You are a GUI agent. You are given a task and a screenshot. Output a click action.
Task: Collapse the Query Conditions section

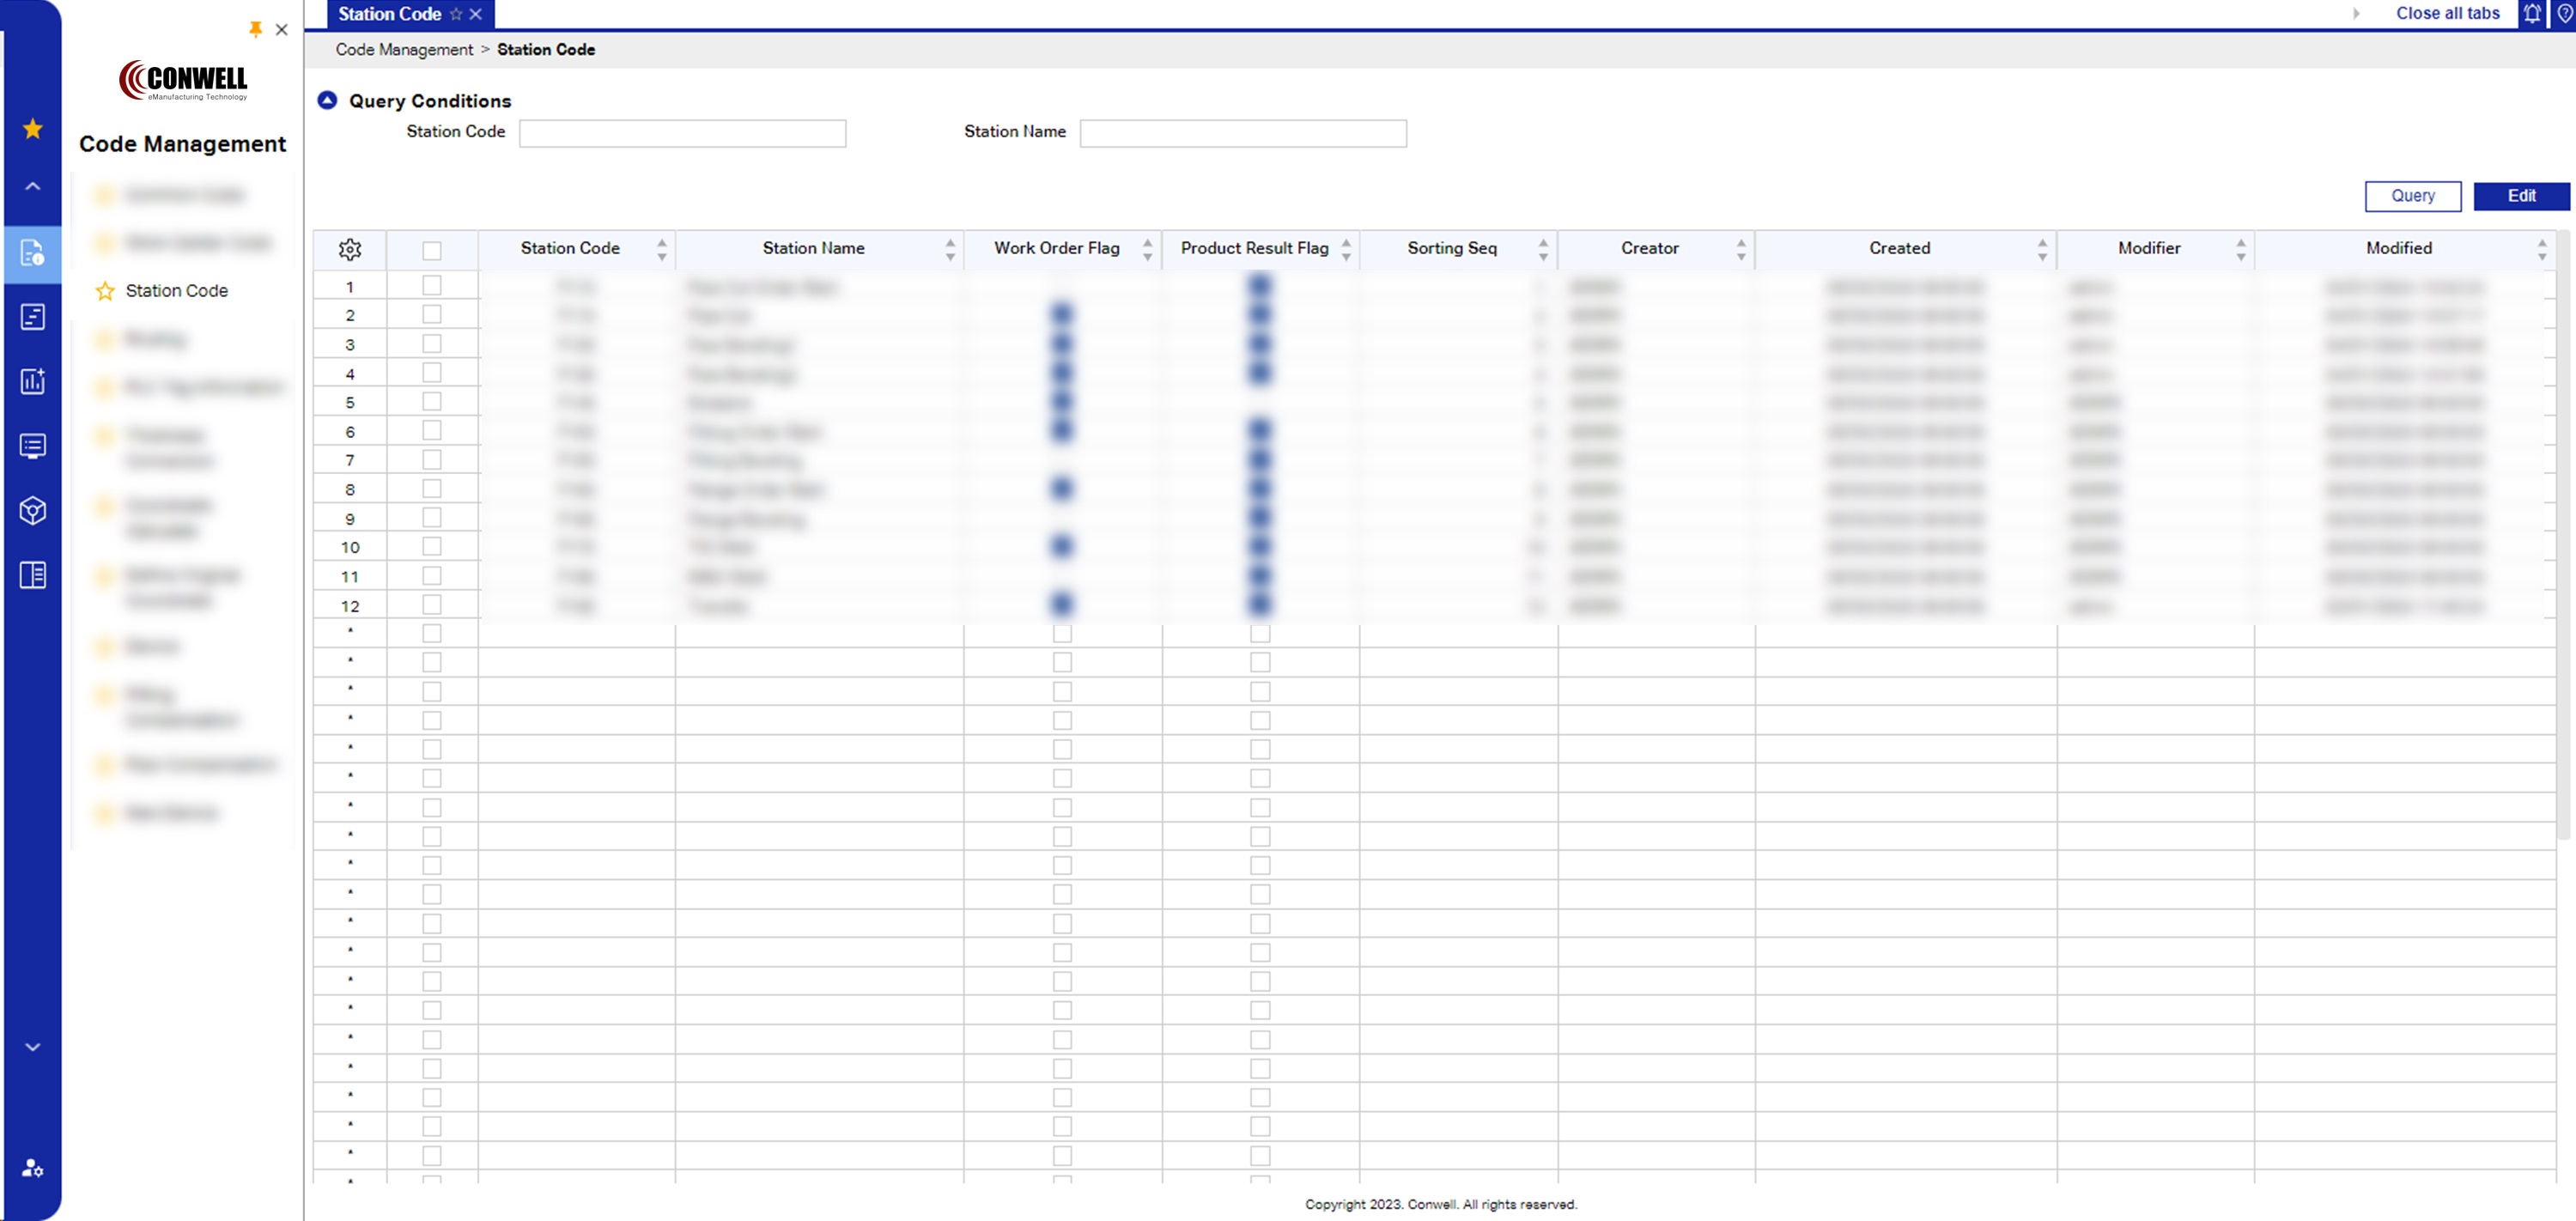(327, 100)
